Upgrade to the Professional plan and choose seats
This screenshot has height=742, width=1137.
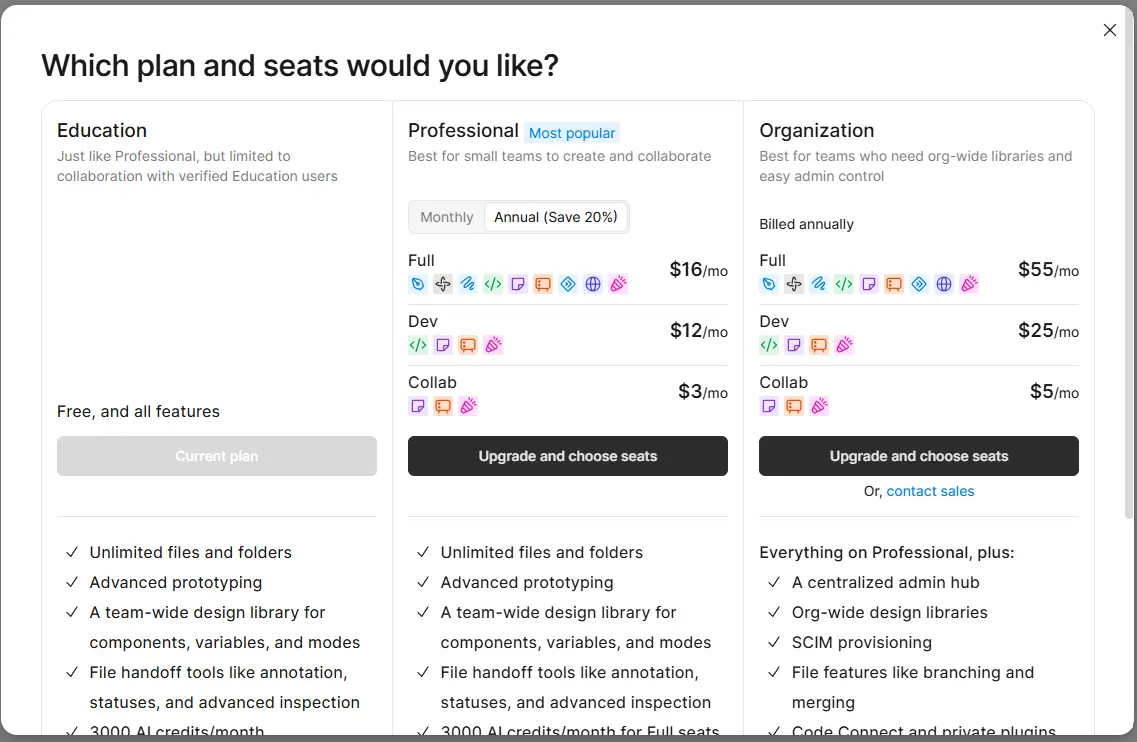pyautogui.click(x=568, y=456)
